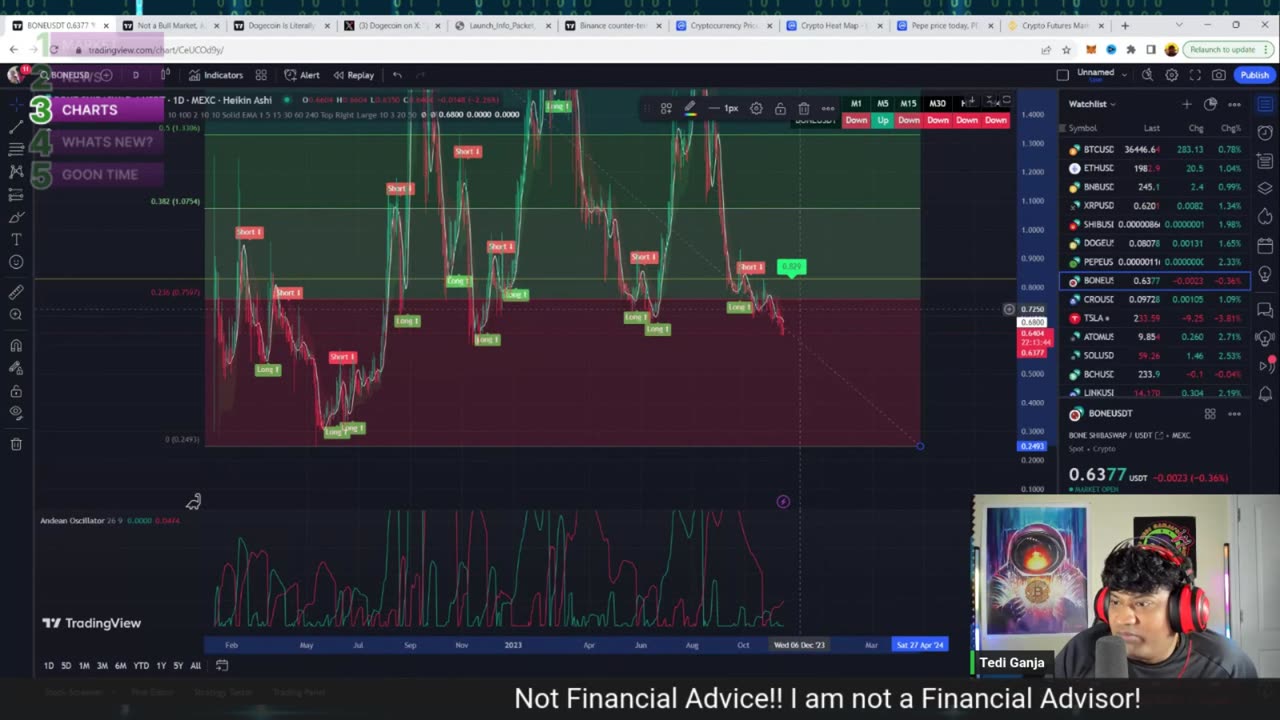Toggle magnet mode
Screen dimensions: 1280x720
pyautogui.click(x=16, y=346)
